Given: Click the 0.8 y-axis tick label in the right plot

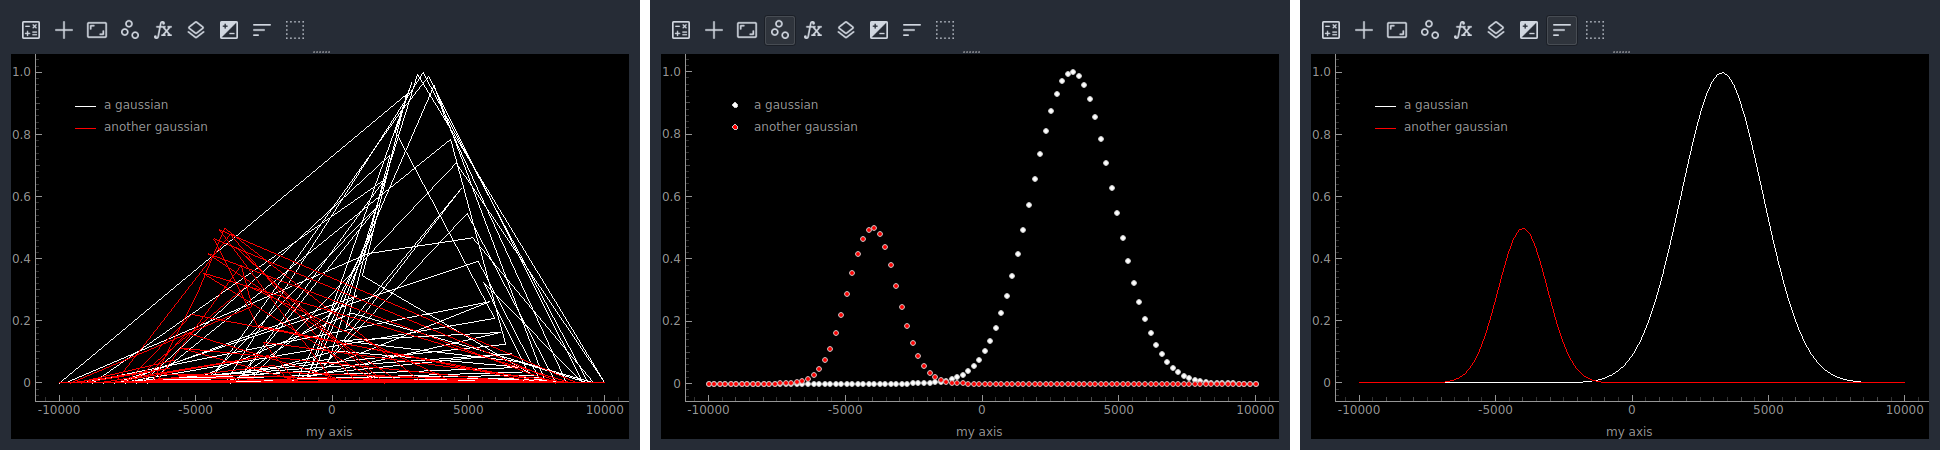Looking at the screenshot, I should [1321, 134].
